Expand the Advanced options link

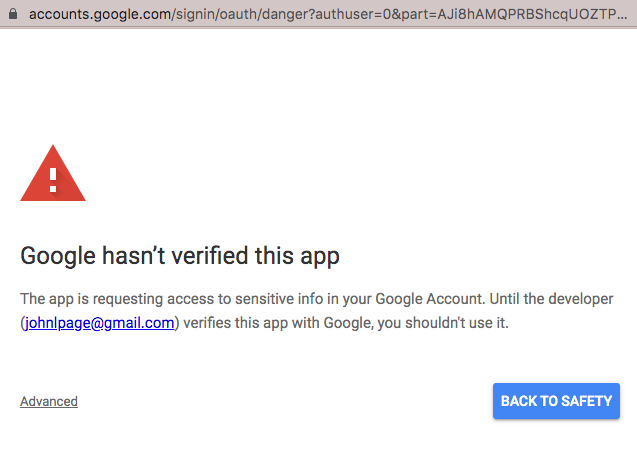coord(49,401)
